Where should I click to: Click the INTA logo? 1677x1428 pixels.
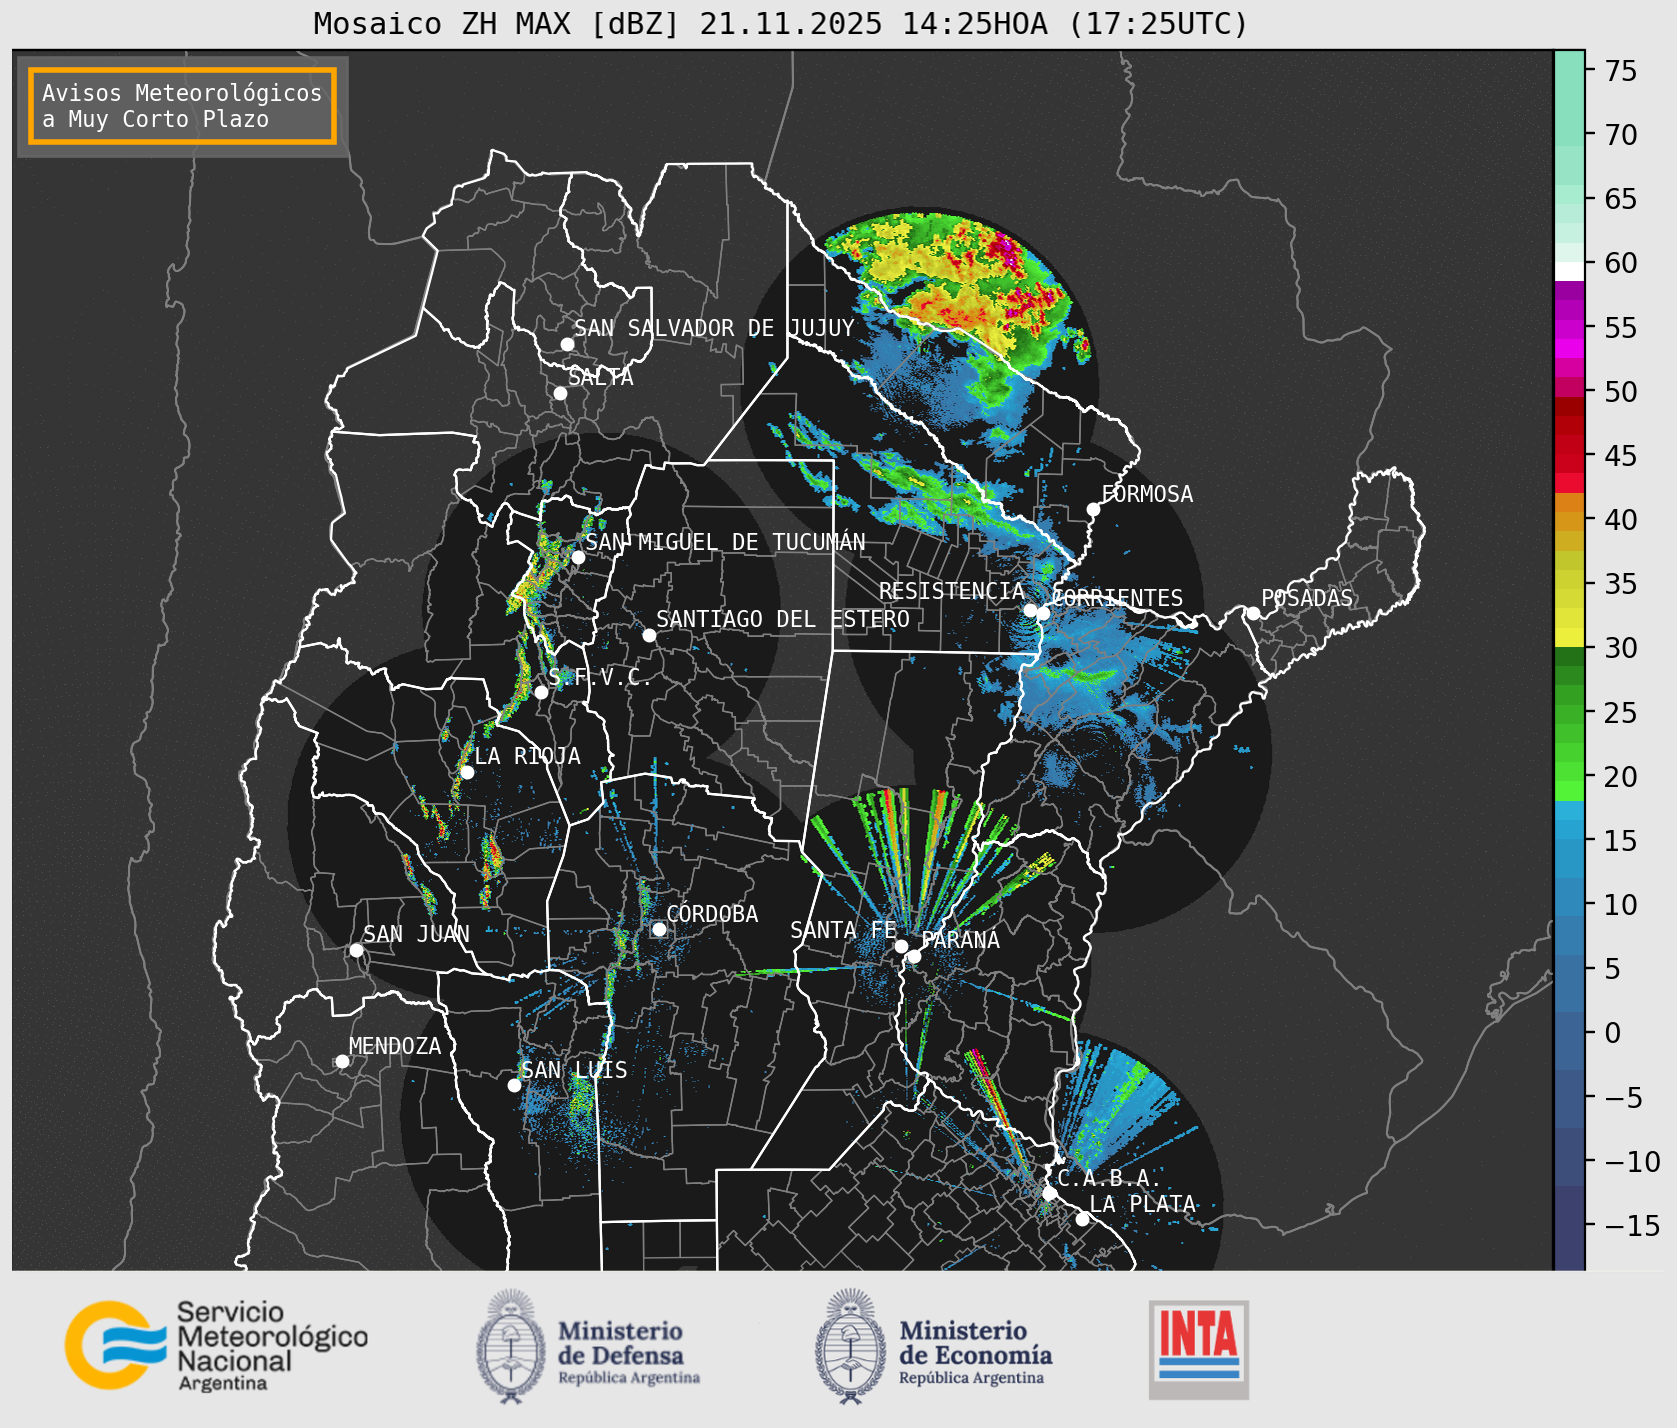pyautogui.click(x=1198, y=1349)
